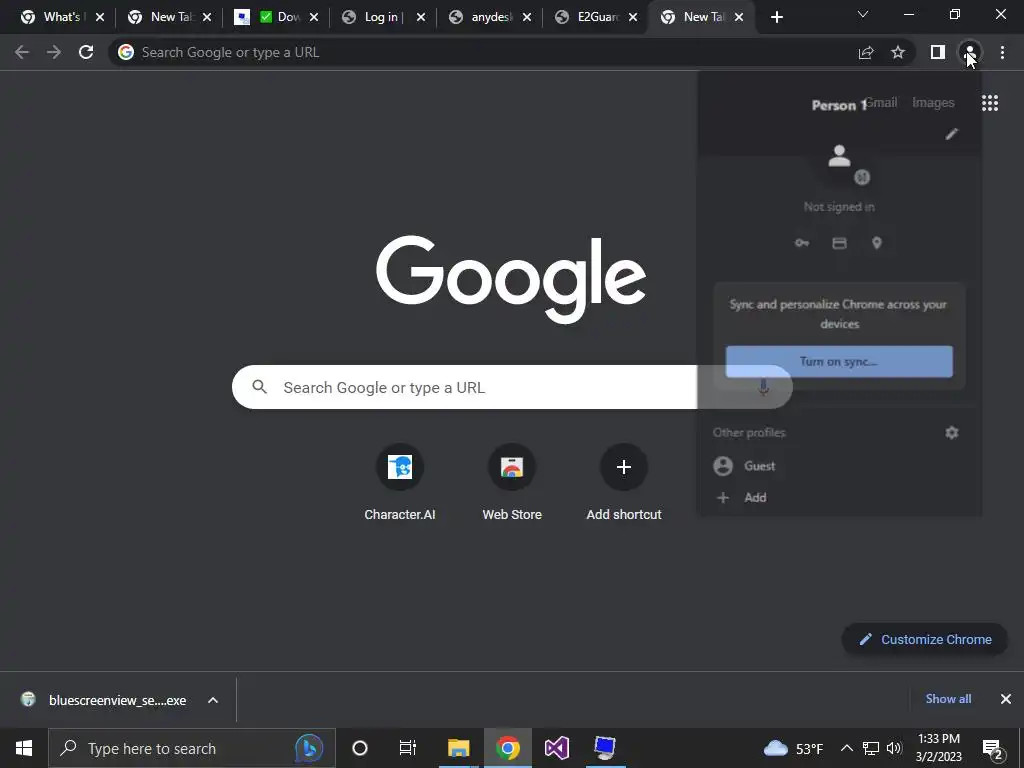Click the Bing chat icon in search box
Viewport: 1024px width, 768px height.
(309, 748)
